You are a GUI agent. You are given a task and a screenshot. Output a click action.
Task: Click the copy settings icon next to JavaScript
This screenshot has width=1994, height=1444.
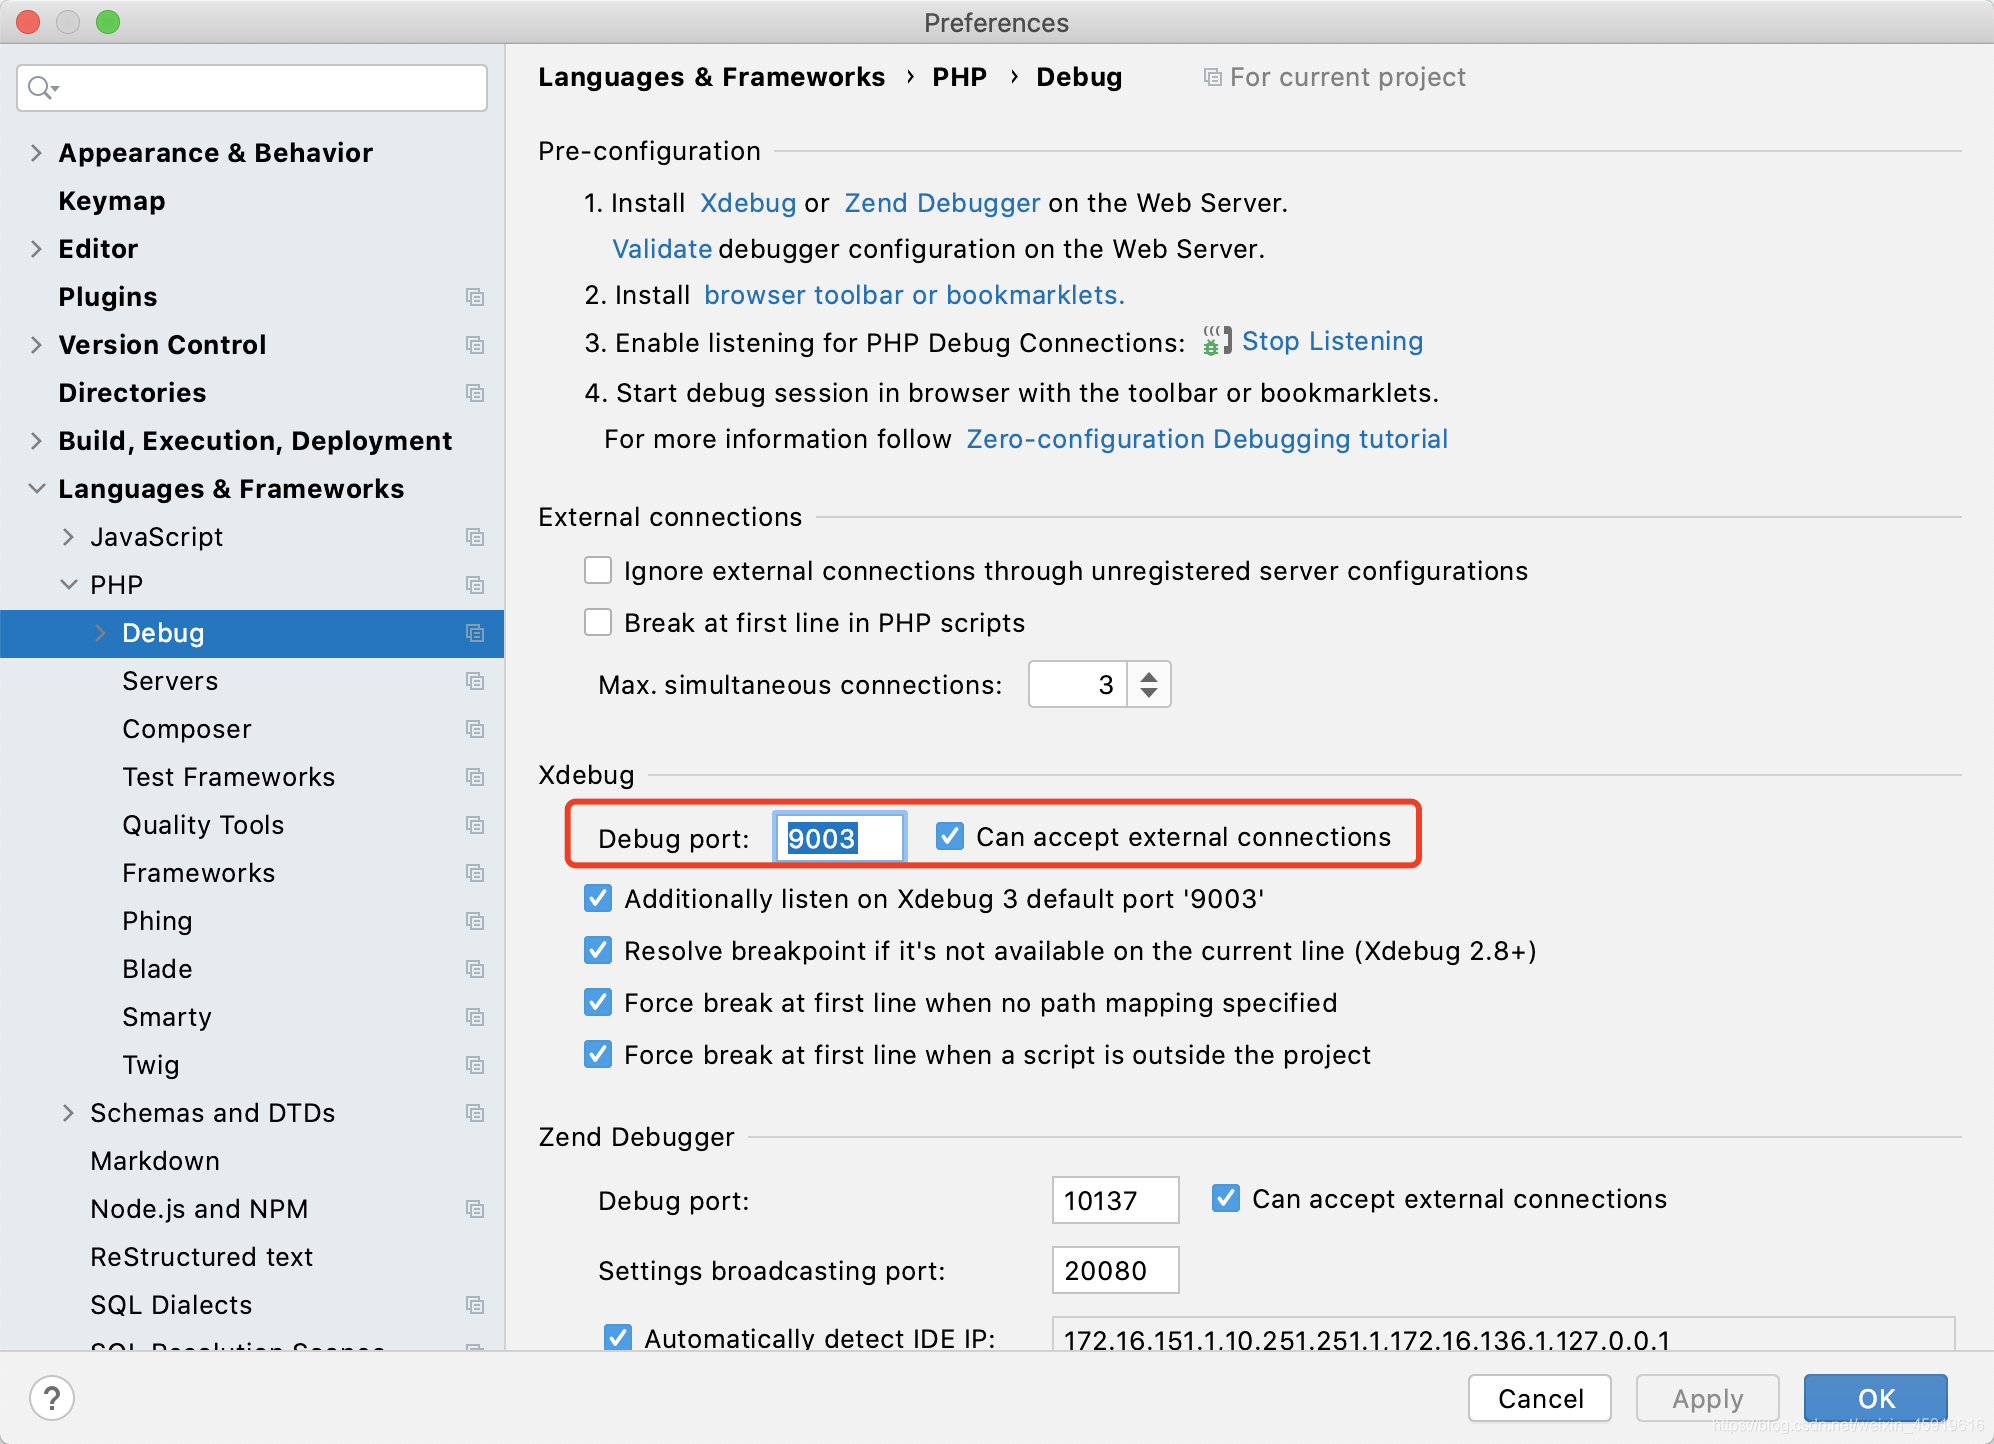[x=474, y=537]
